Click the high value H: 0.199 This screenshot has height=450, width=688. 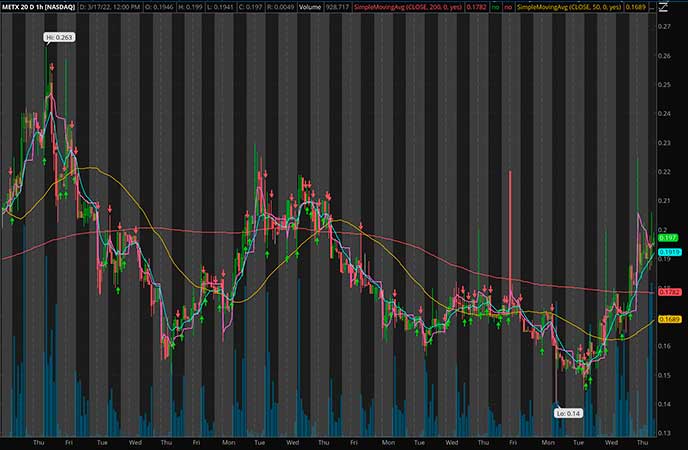(x=190, y=7)
